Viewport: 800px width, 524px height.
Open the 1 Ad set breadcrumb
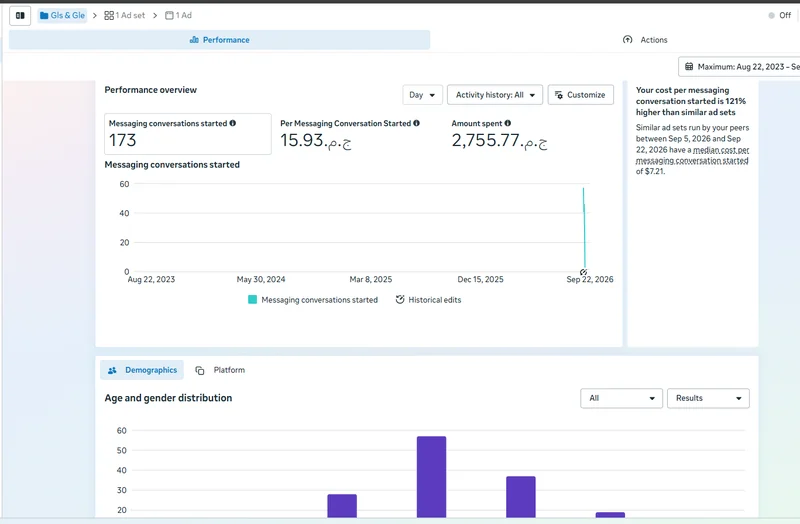tap(124, 15)
